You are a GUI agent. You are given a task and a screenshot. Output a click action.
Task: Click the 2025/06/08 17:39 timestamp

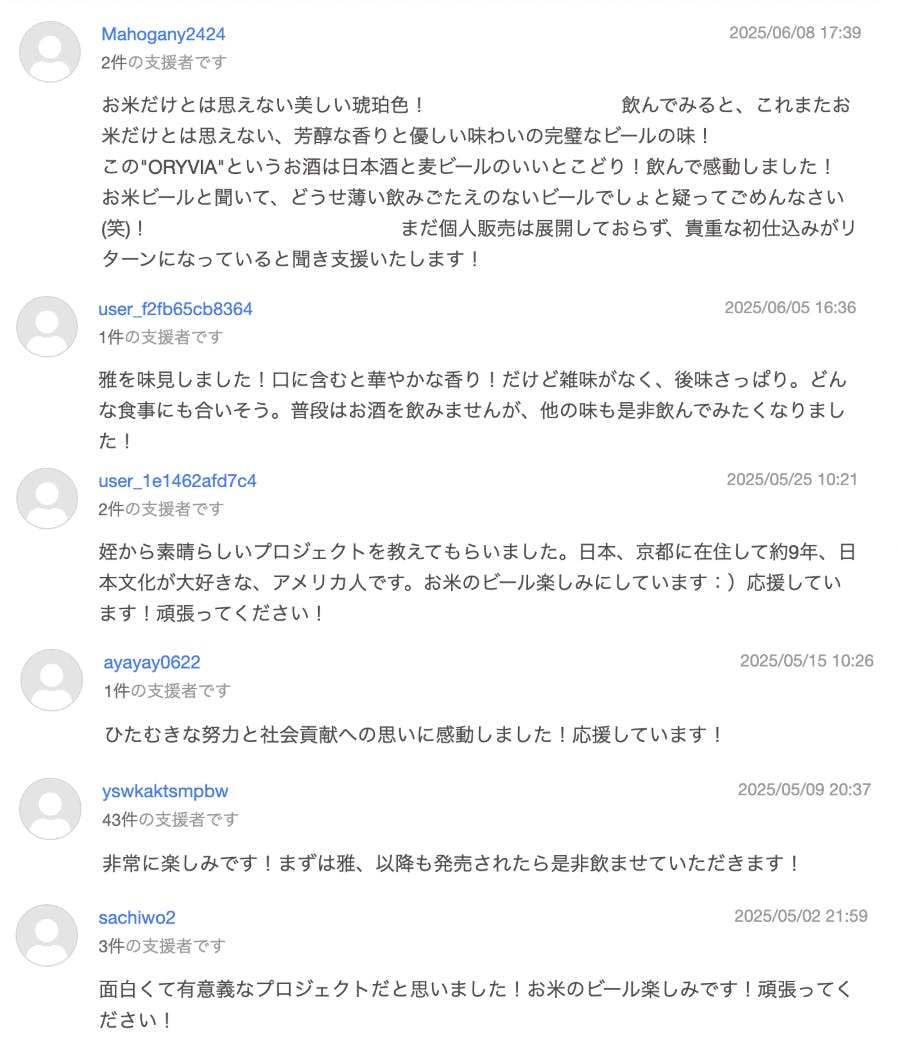794,33
